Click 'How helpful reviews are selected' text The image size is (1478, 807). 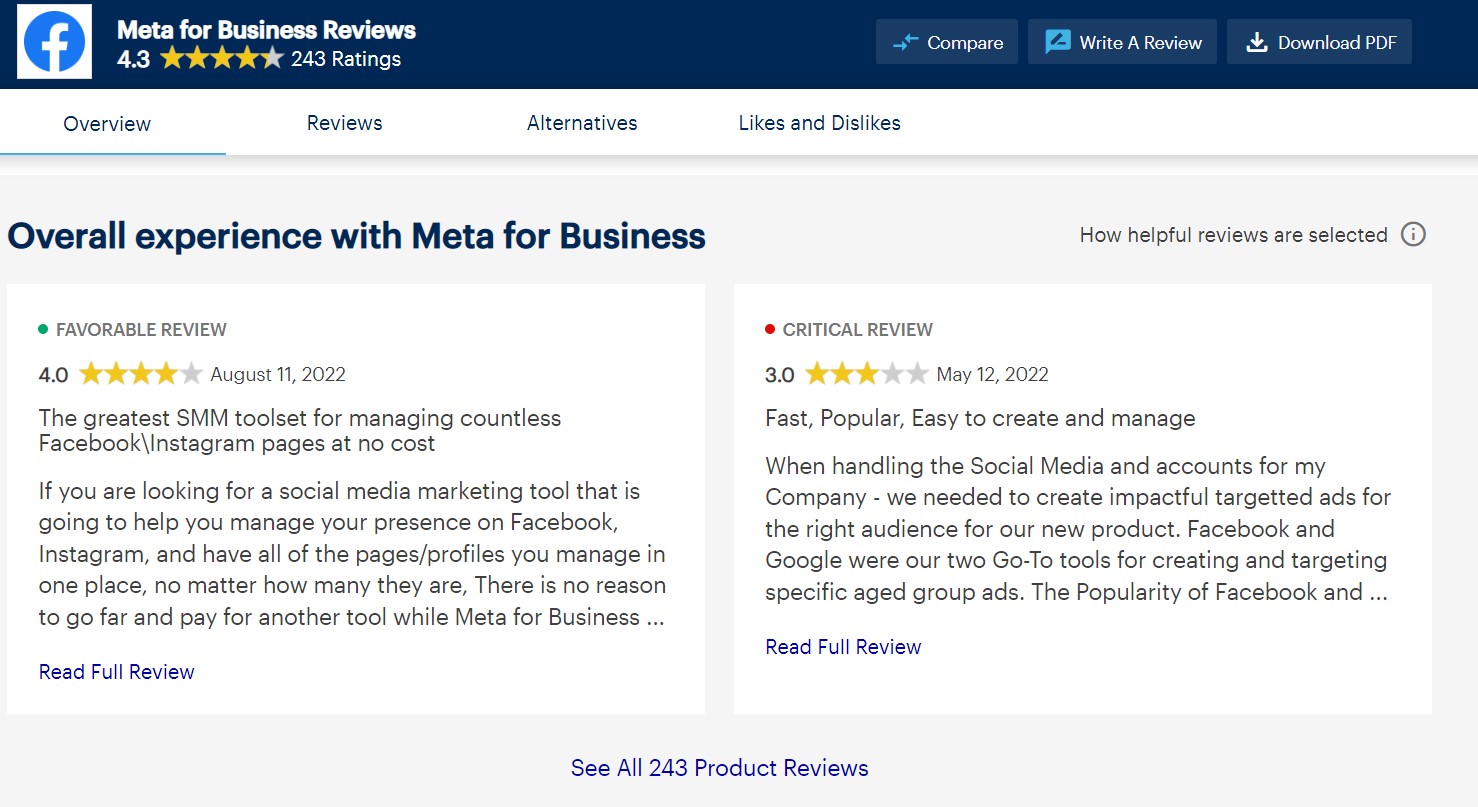coord(1233,235)
